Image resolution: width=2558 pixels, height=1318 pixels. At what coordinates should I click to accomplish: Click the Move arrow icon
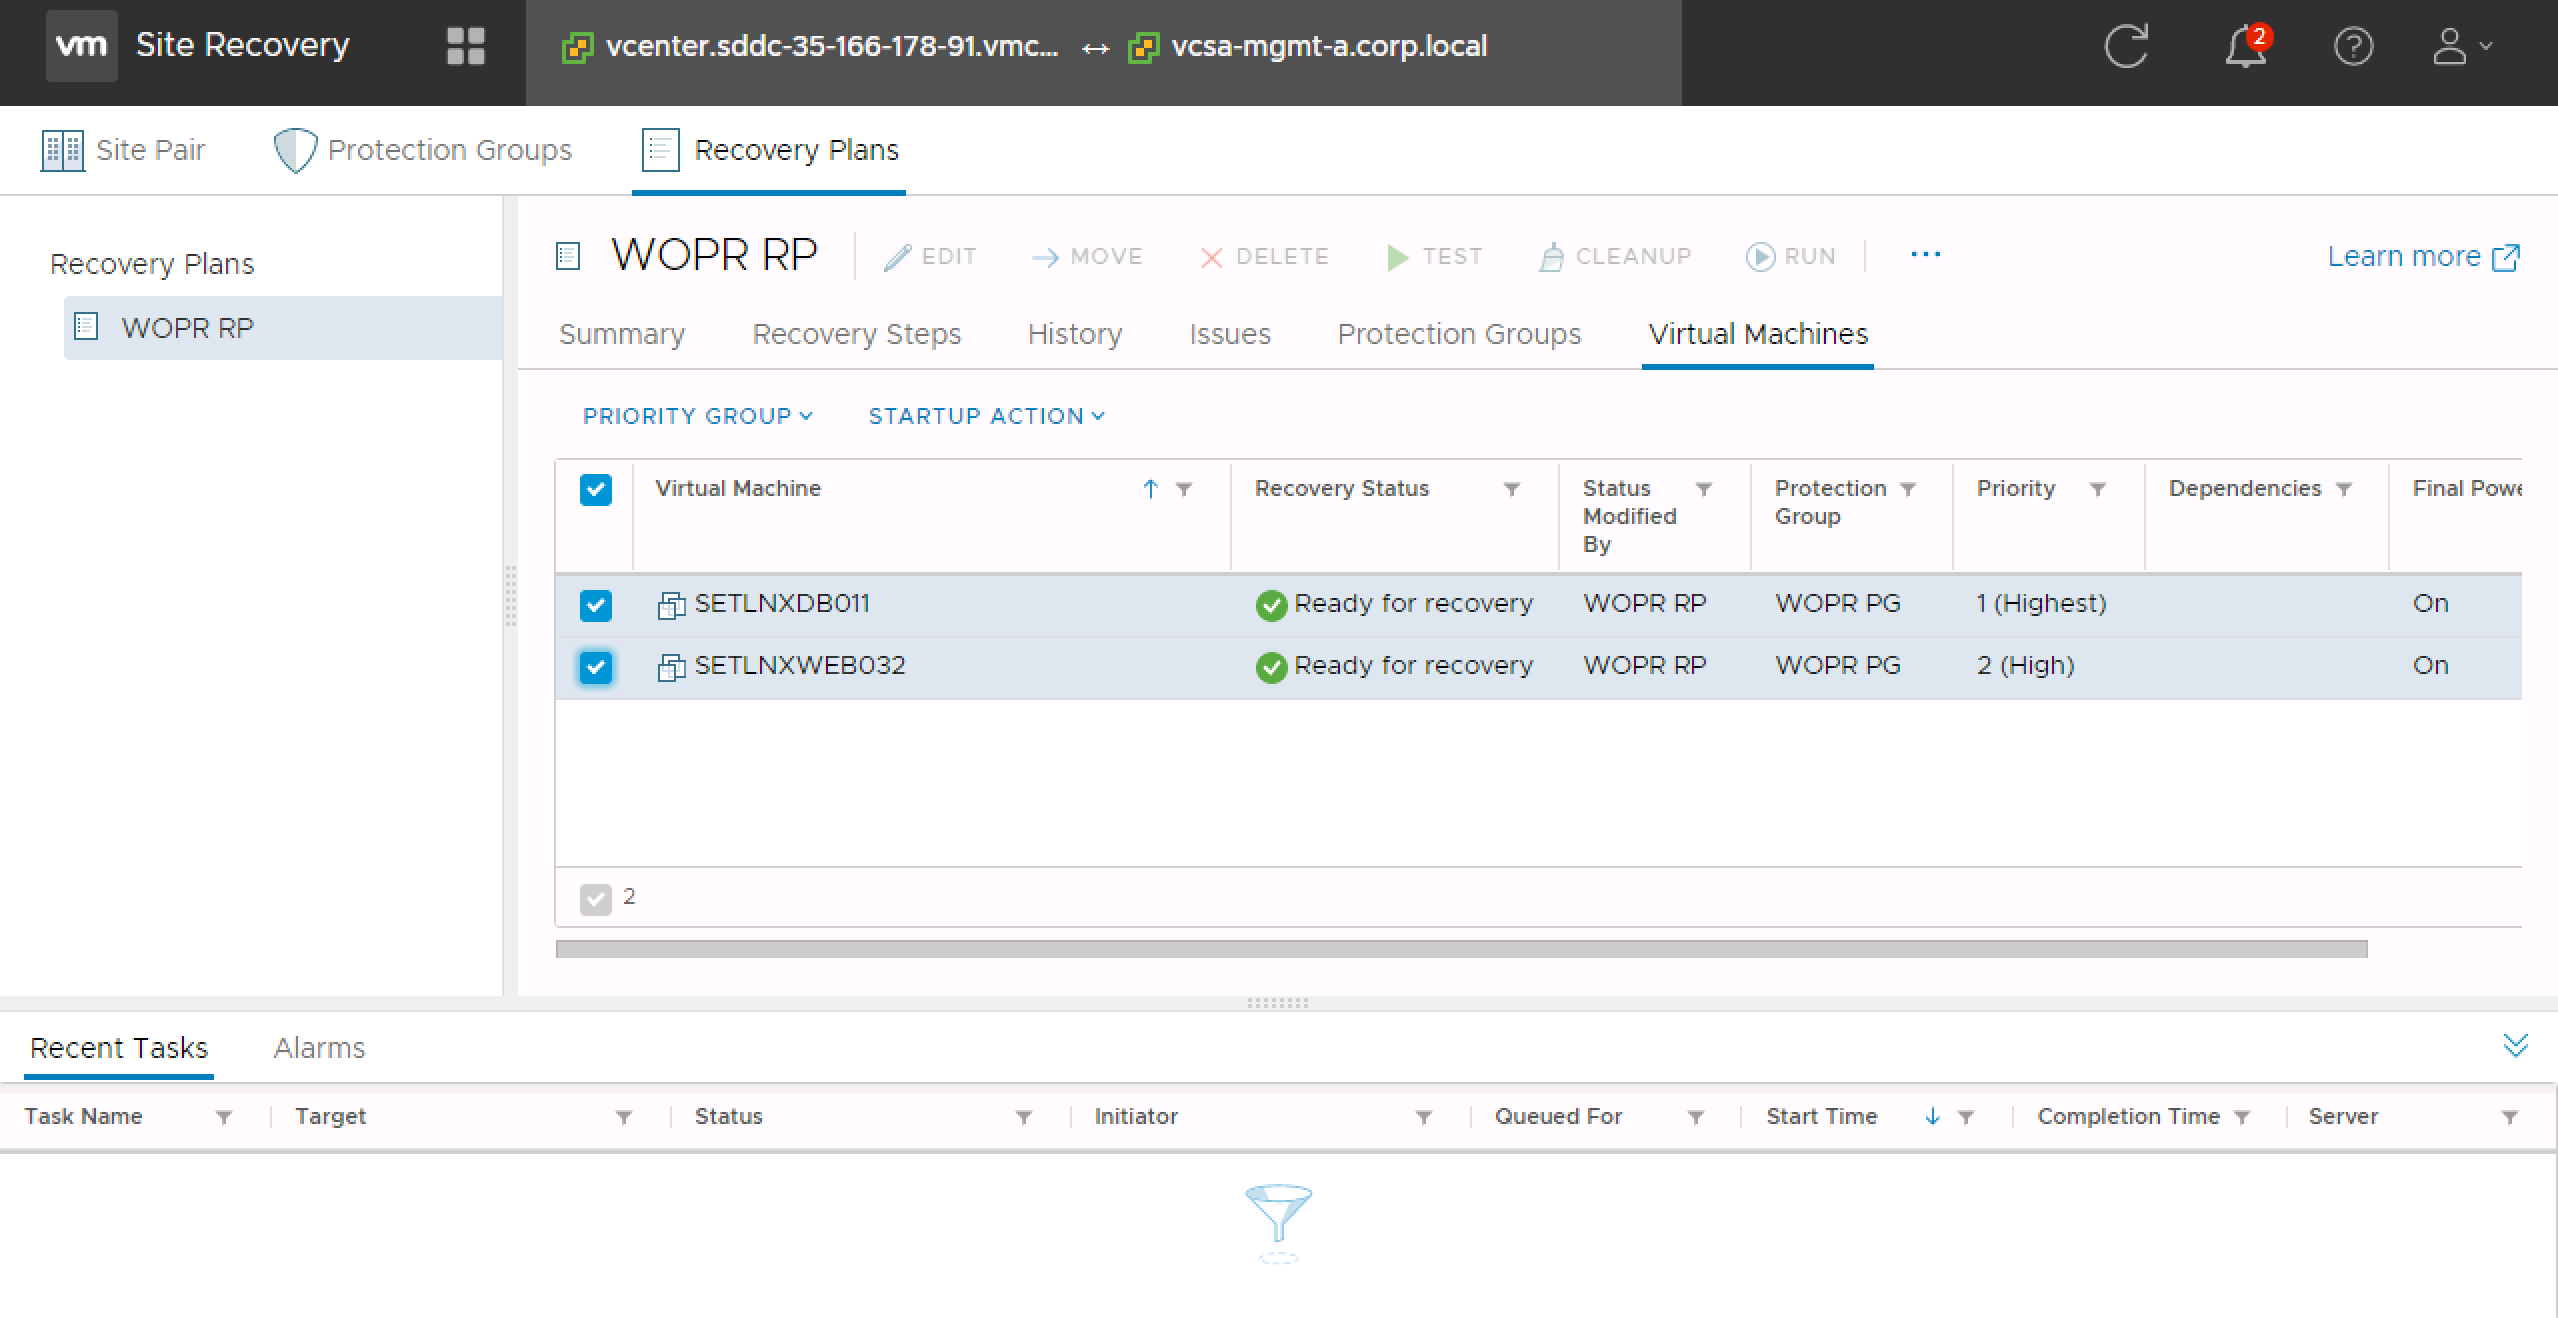point(1045,258)
